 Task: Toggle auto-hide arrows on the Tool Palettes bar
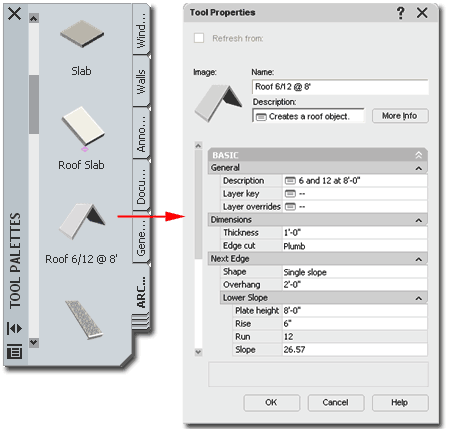14,329
